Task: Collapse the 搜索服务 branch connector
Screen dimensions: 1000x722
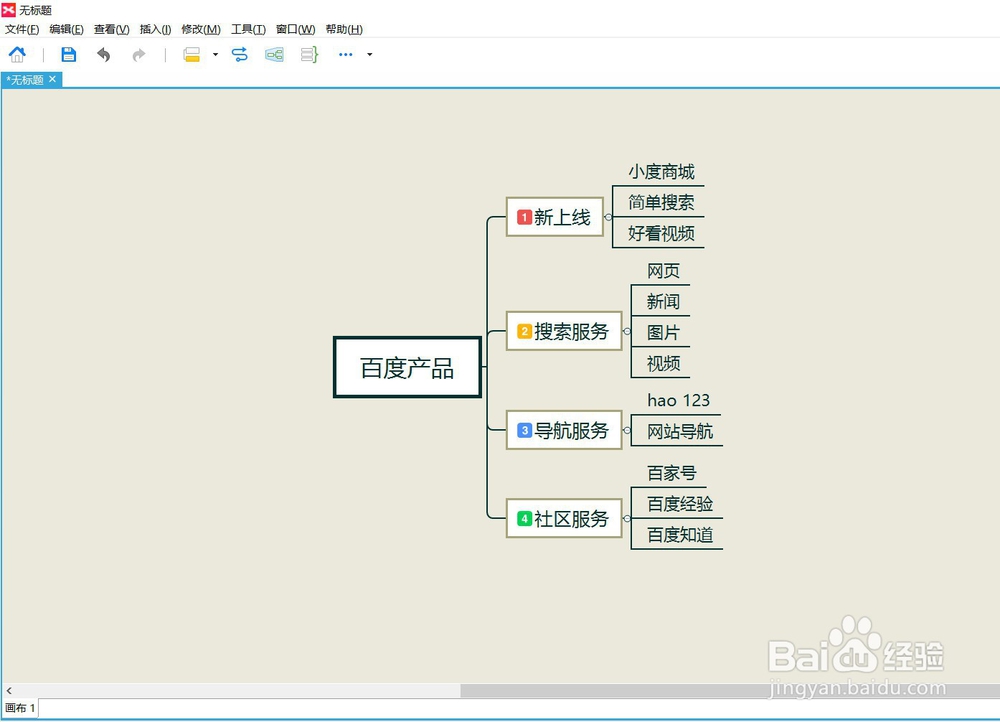Action: (x=626, y=332)
